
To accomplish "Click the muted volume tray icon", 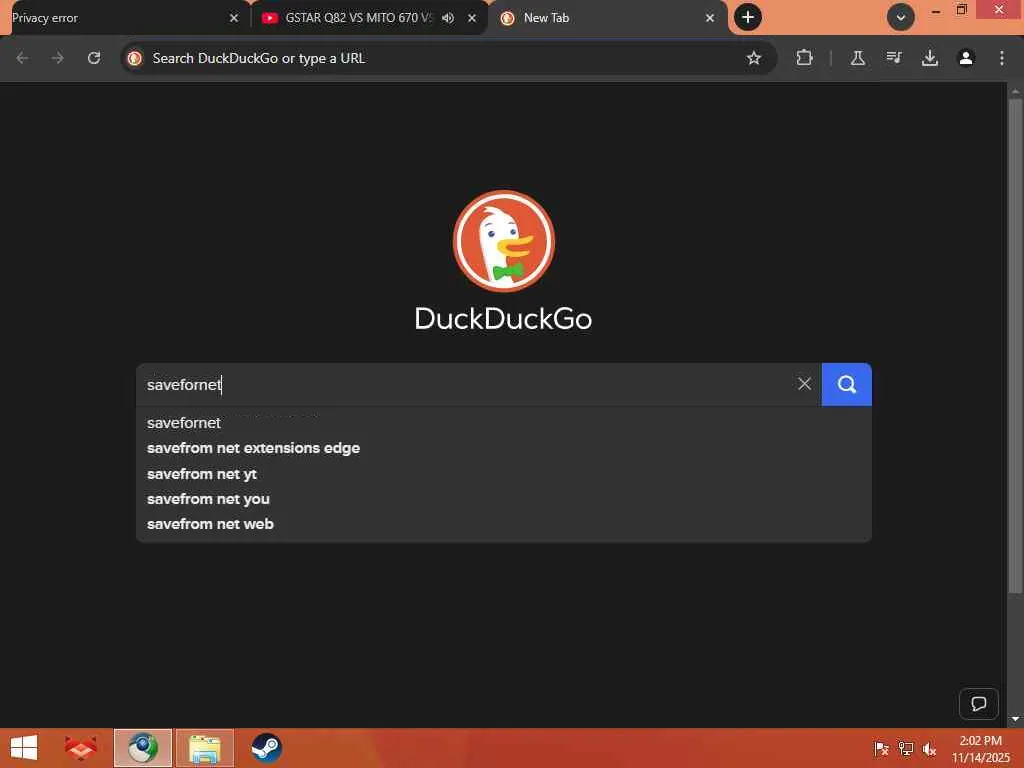I will pyautogui.click(x=929, y=749).
